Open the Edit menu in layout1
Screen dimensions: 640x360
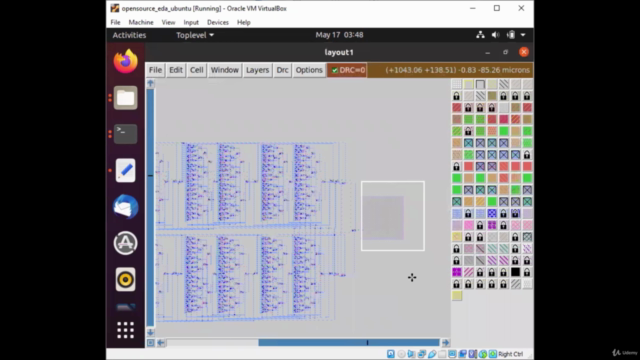[176, 70]
